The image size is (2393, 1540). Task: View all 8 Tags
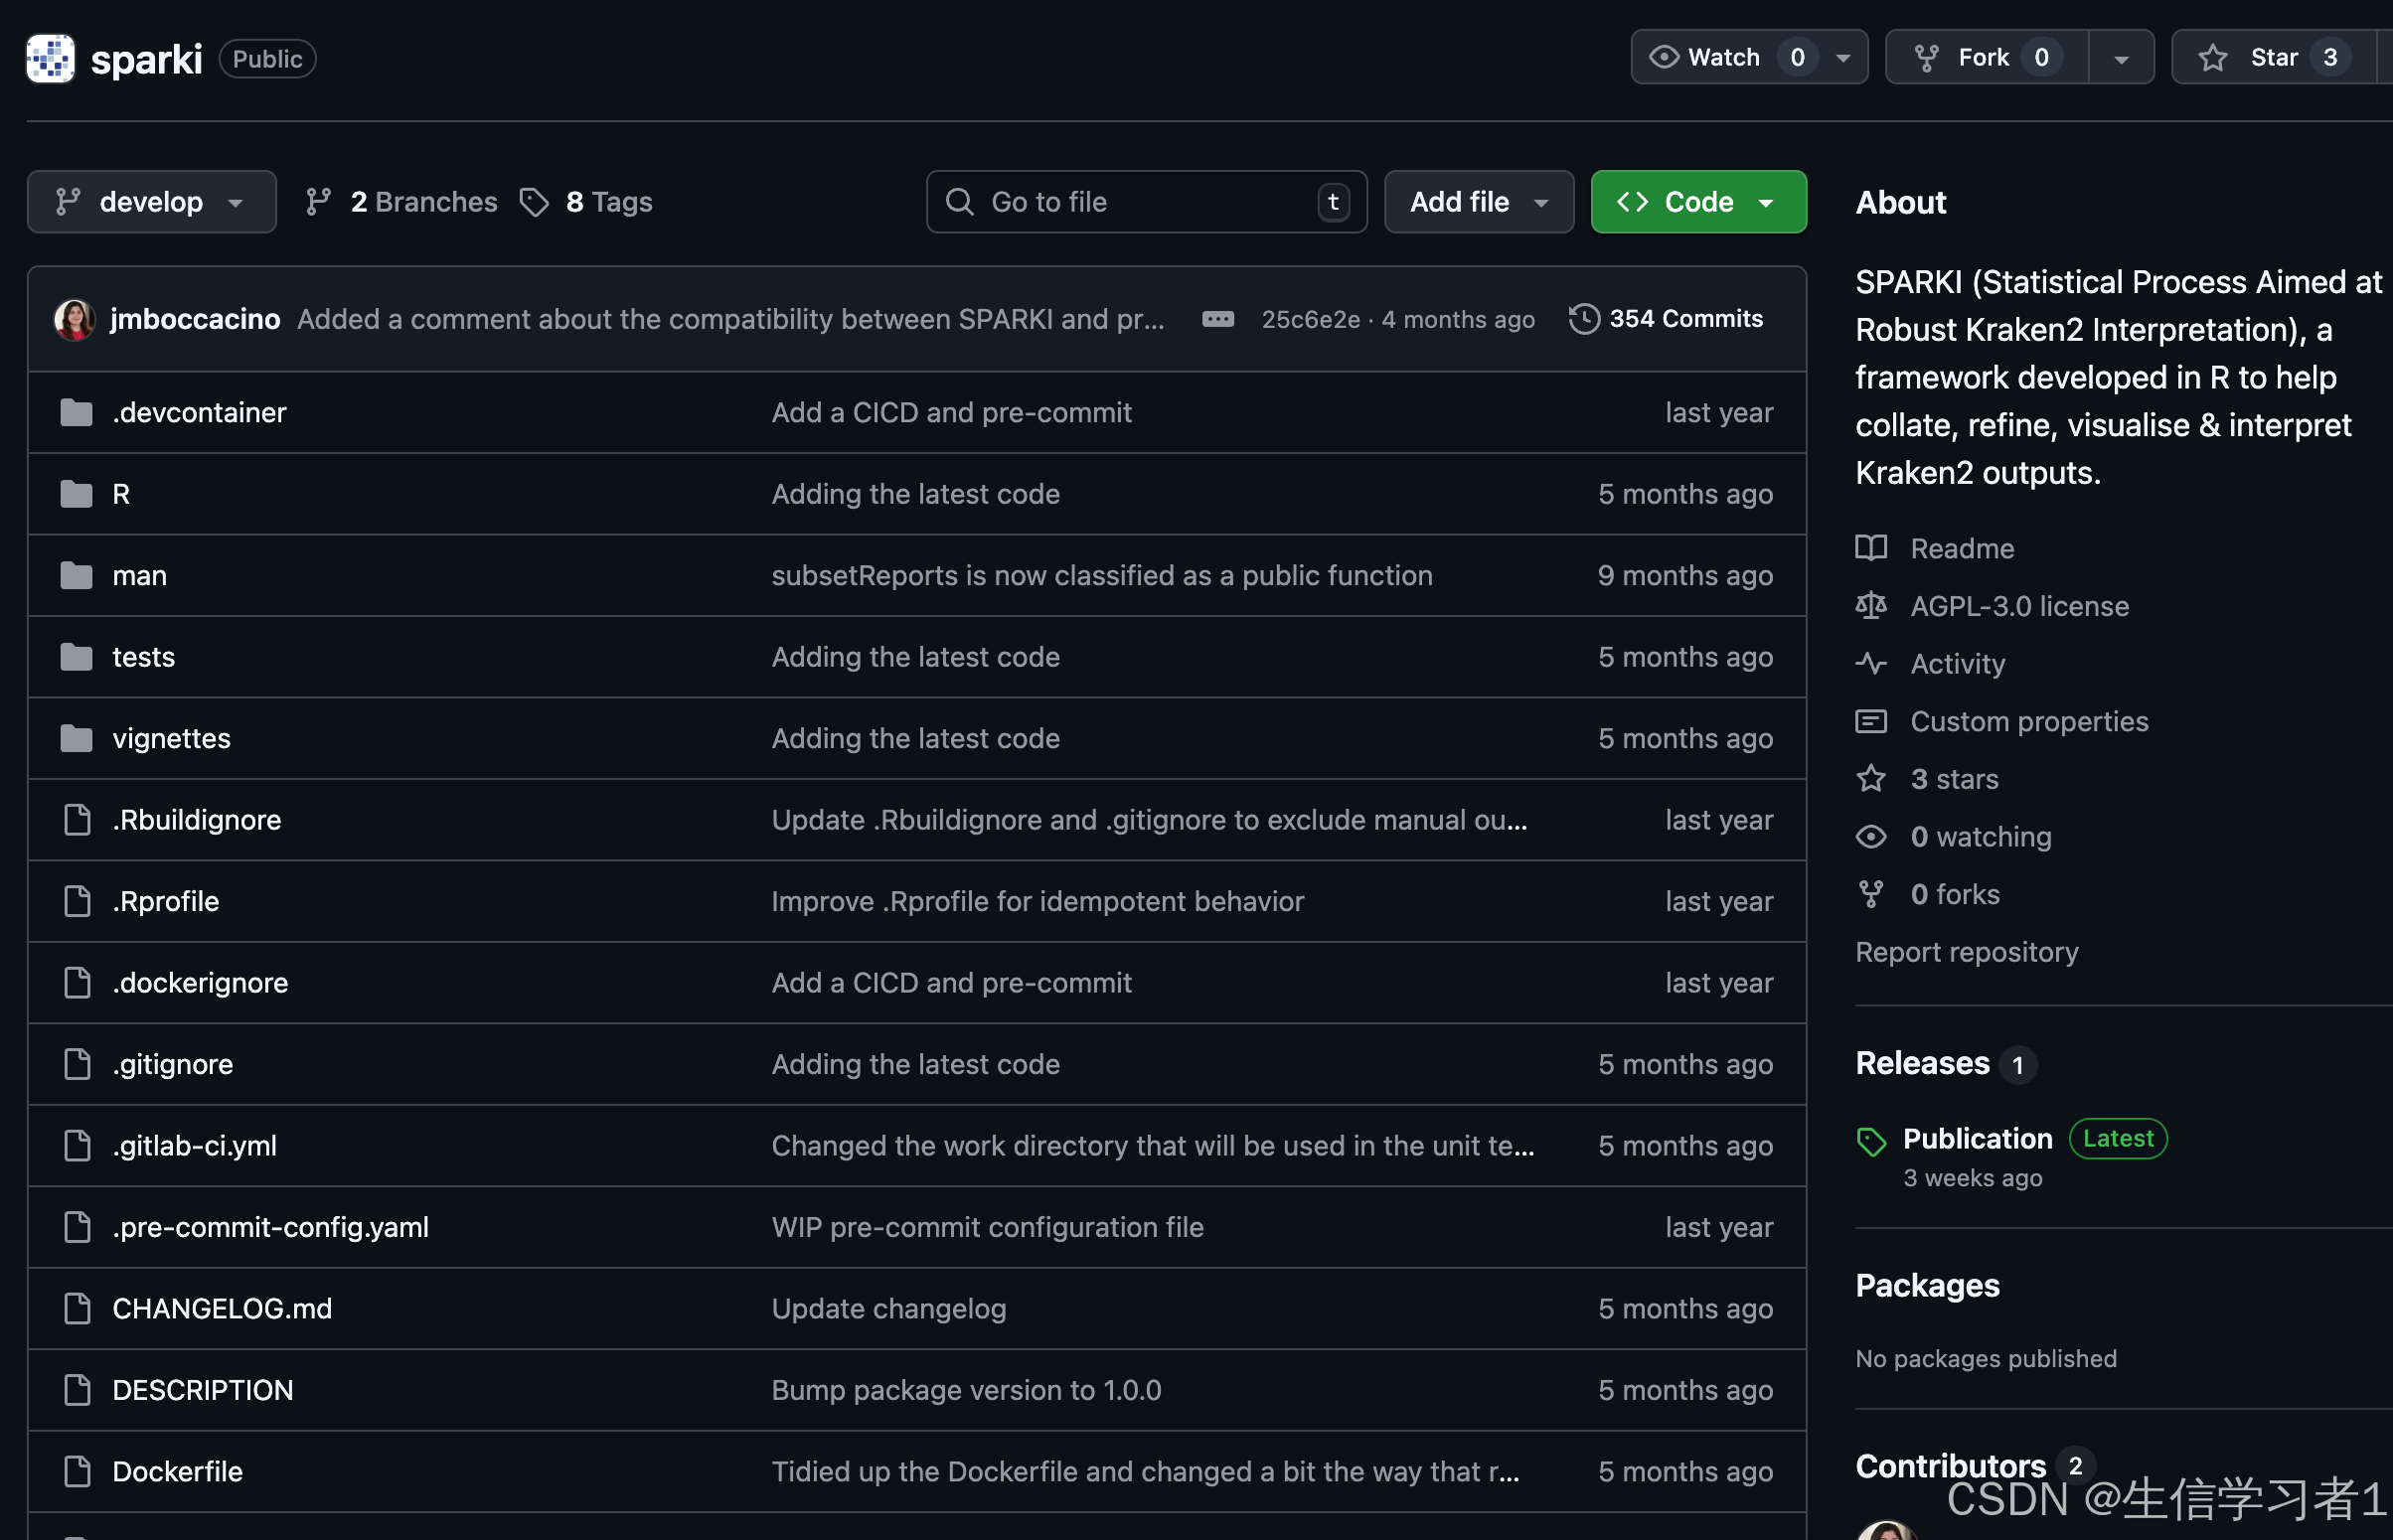point(586,202)
